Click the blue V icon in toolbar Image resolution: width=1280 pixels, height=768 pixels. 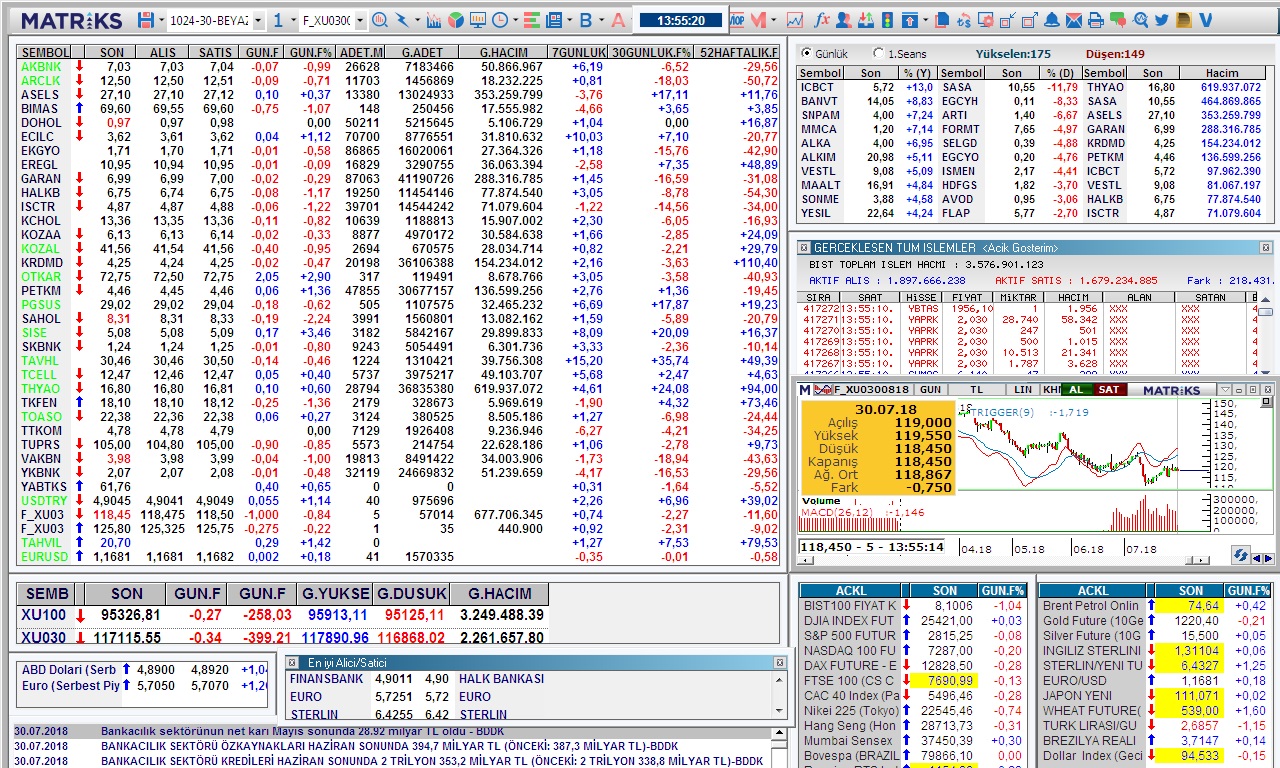1206,20
